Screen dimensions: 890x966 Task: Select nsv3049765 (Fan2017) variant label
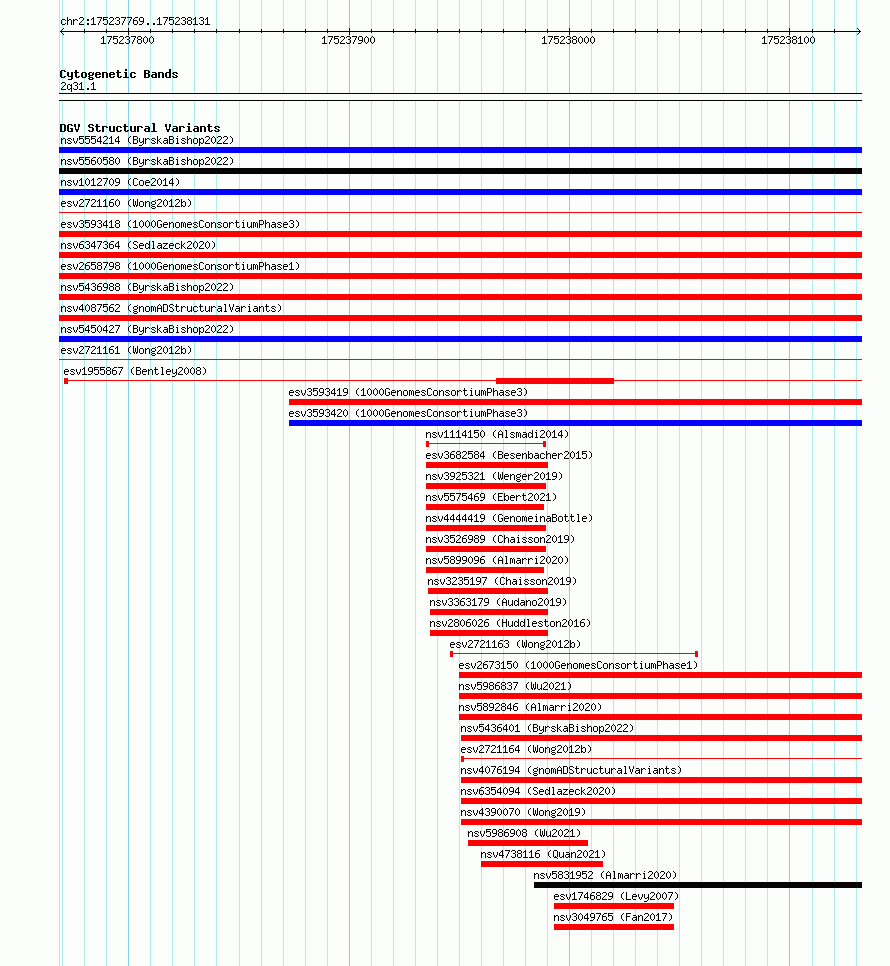click(613, 917)
